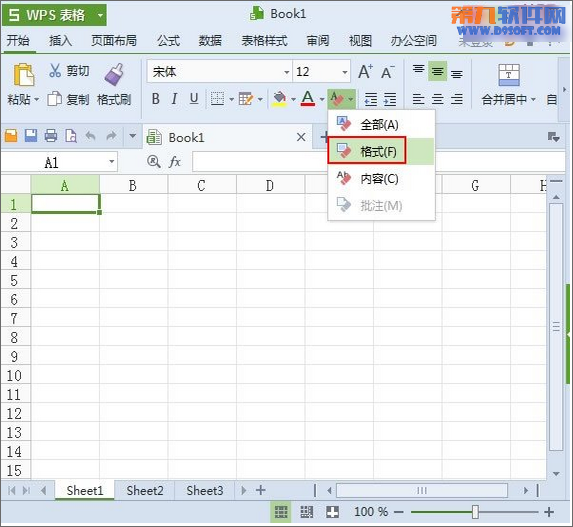573x527 pixels.
Task: Click the fill color paint bucket icon
Action: [x=280, y=99]
